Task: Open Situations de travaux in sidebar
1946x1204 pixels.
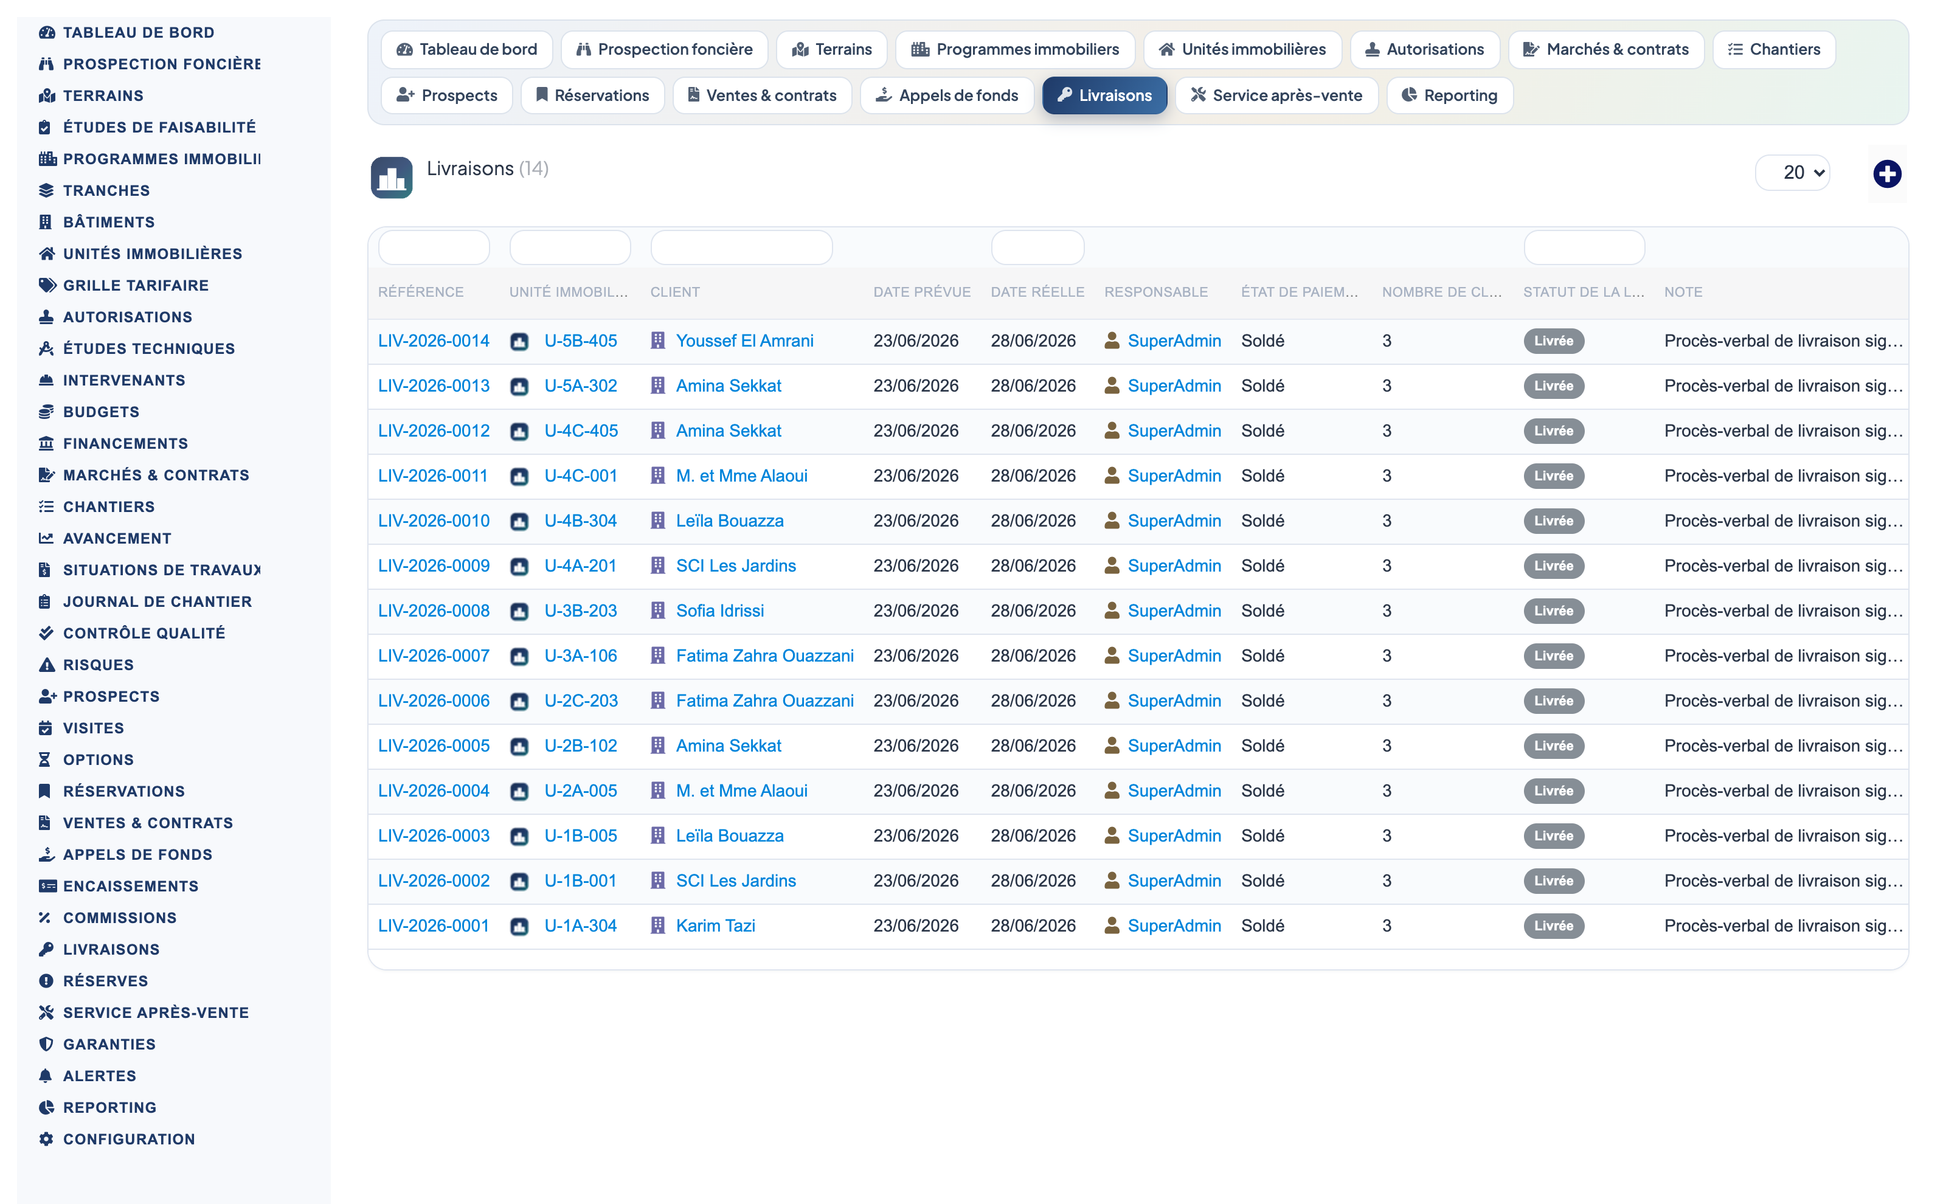Action: [x=161, y=570]
